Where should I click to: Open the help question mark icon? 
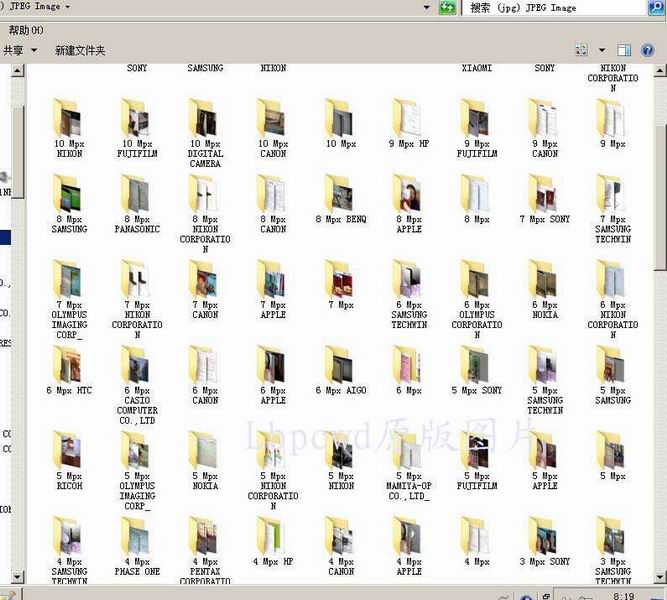647,50
